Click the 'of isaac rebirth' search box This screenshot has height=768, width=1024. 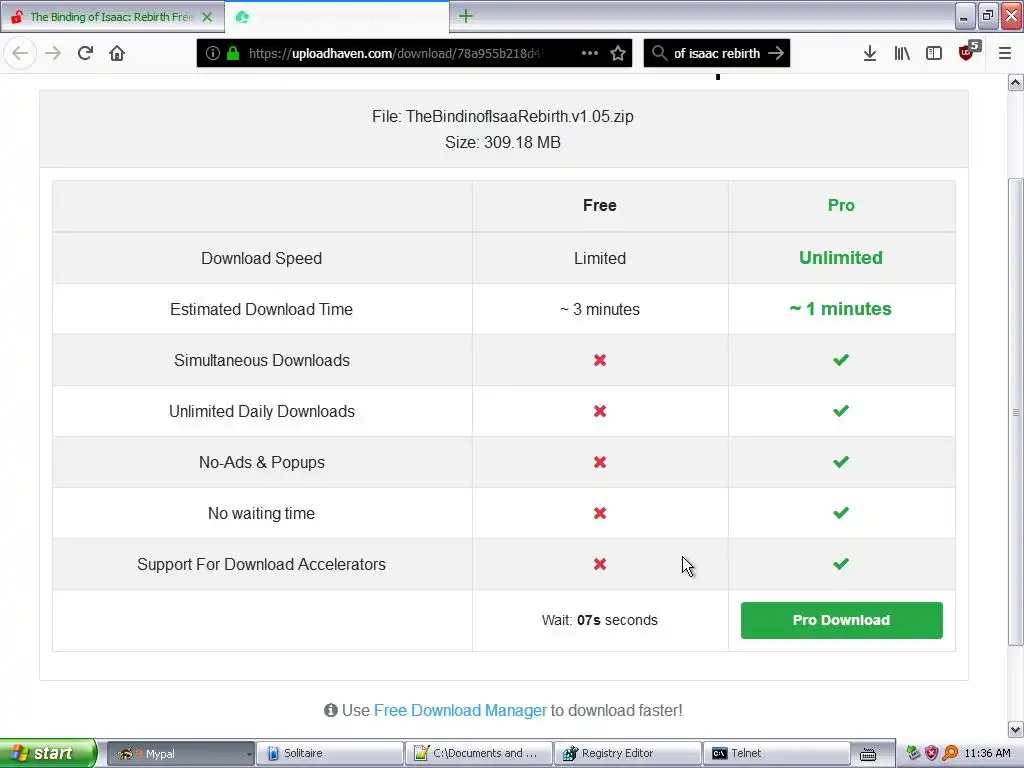717,53
